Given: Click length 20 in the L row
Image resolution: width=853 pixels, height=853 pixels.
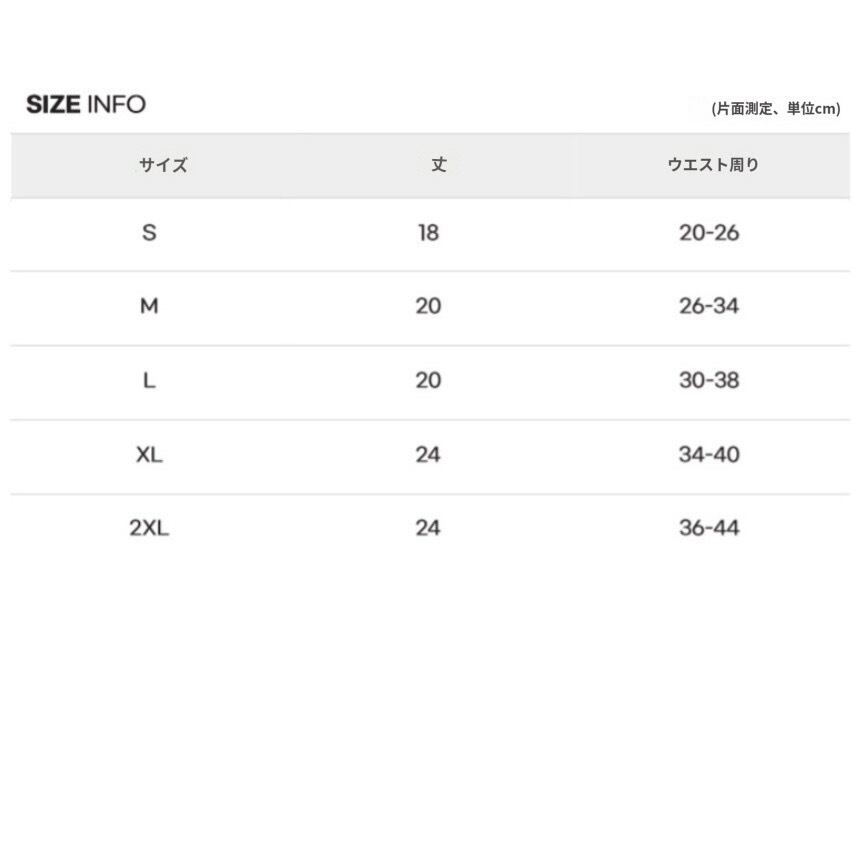Looking at the screenshot, I should [x=428, y=381].
